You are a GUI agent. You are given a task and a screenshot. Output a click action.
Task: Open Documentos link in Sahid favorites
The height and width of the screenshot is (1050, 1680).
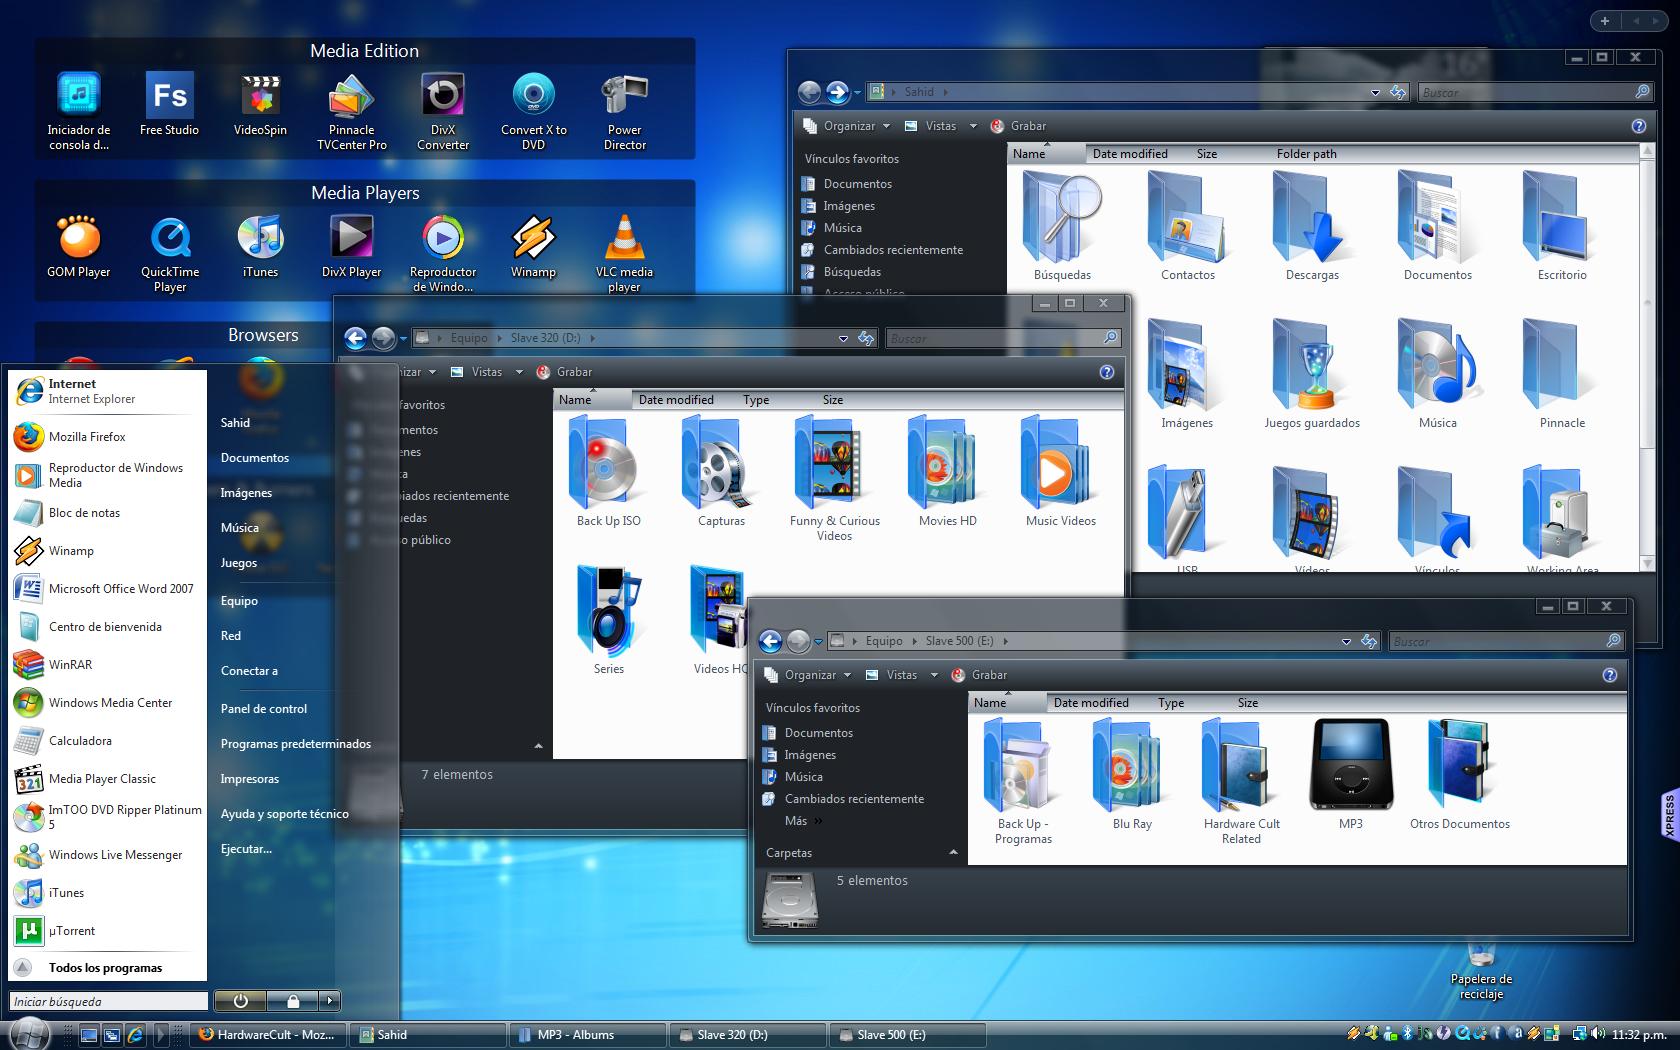point(857,184)
